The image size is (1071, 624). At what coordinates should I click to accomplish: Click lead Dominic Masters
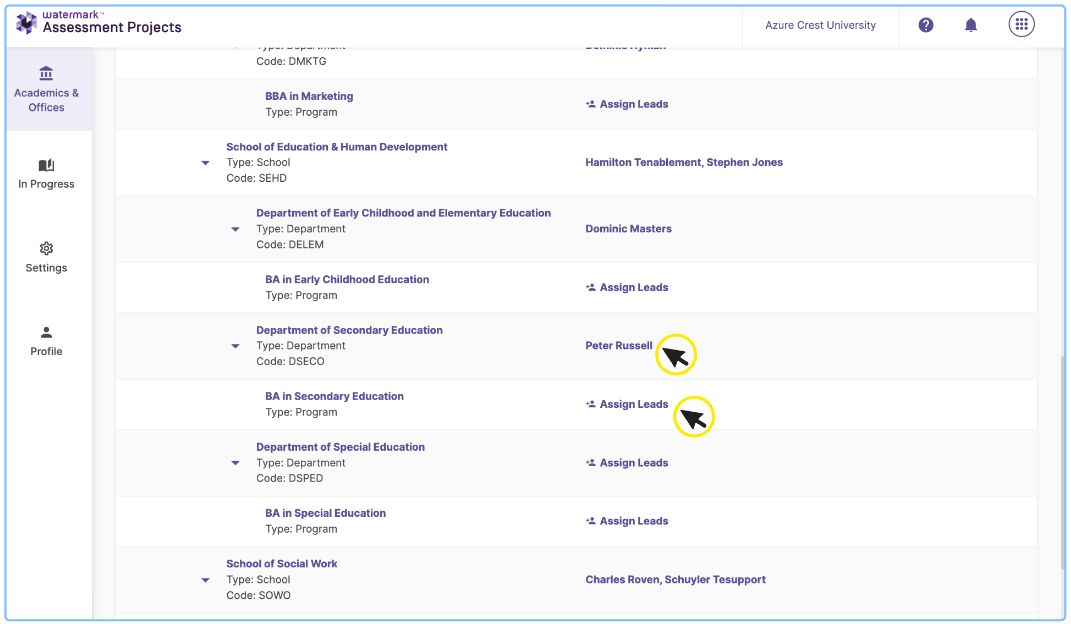[x=628, y=229]
